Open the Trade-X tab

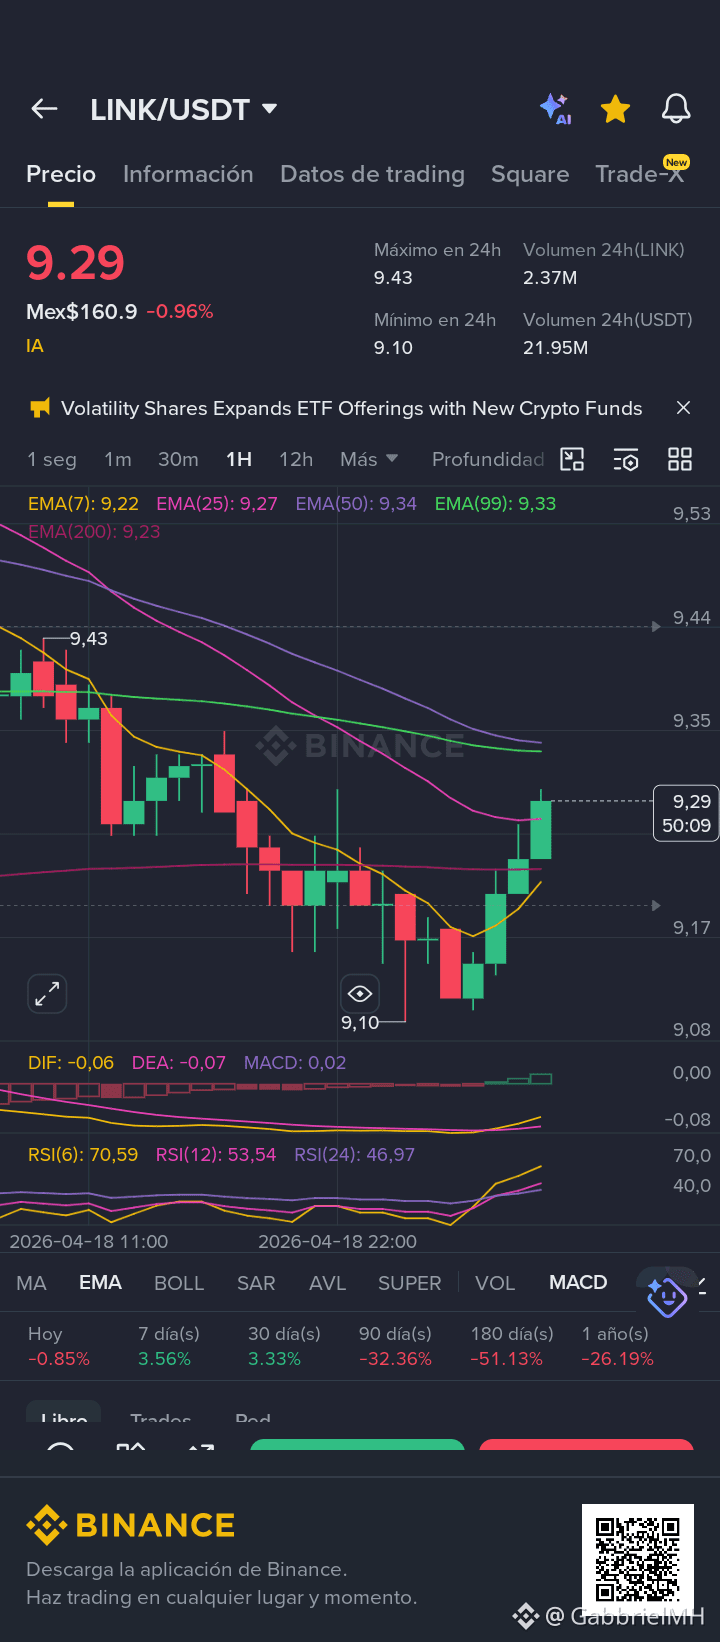tap(640, 174)
